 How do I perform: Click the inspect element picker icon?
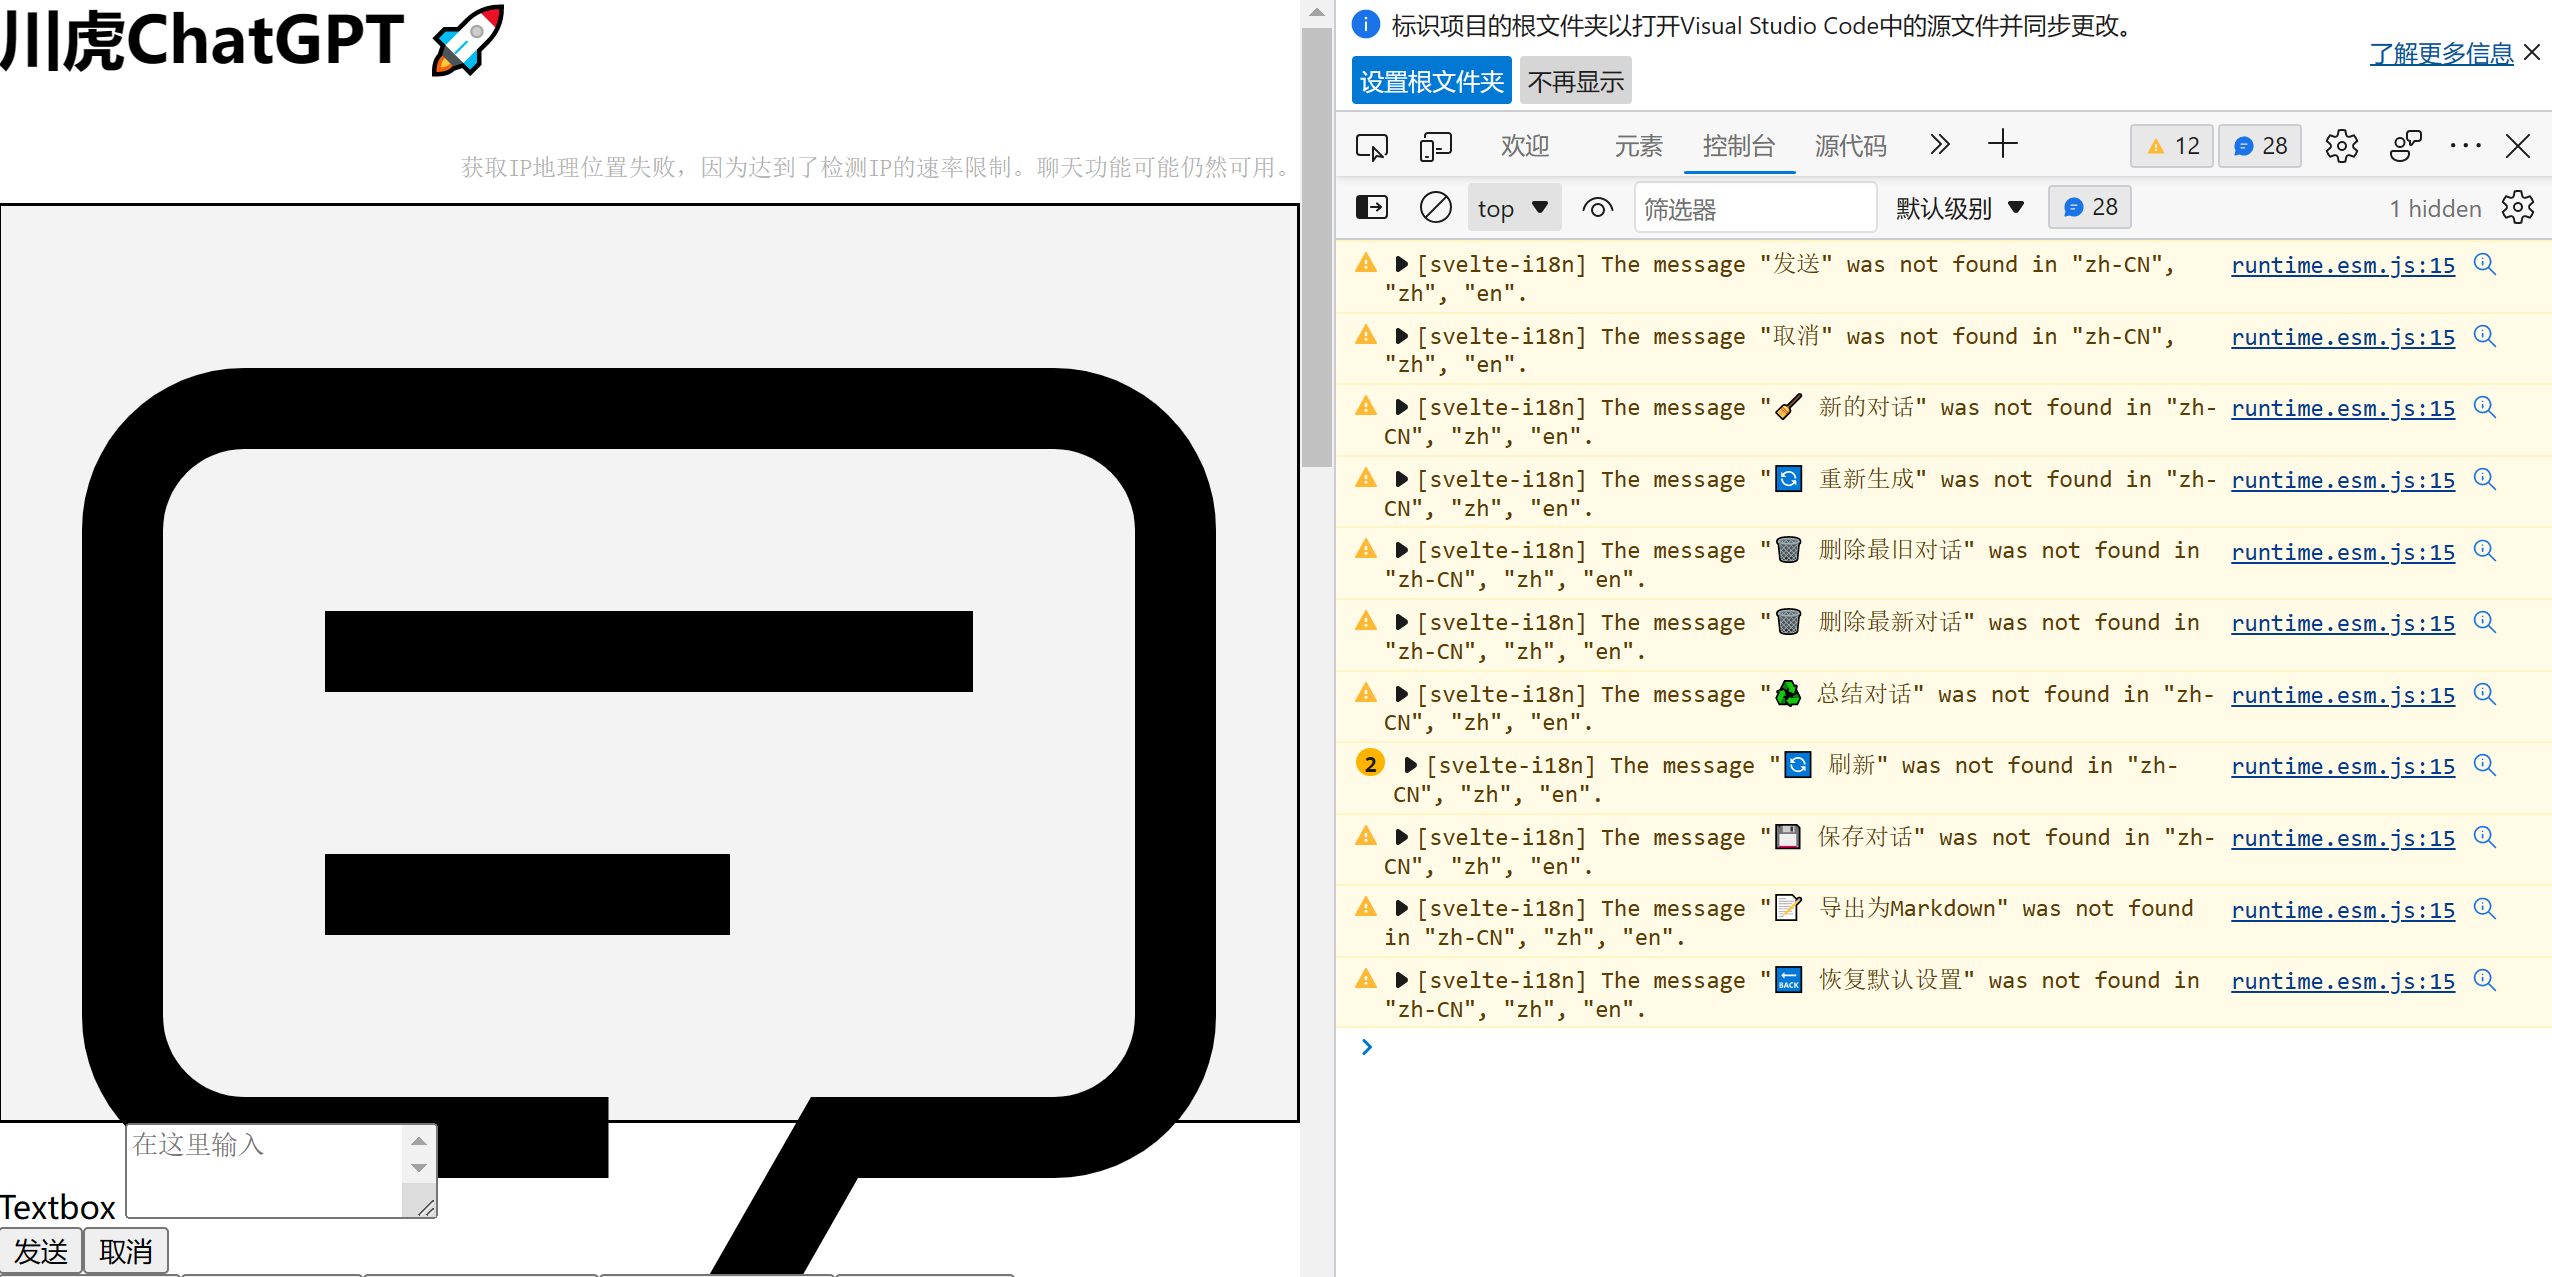tap(1372, 147)
